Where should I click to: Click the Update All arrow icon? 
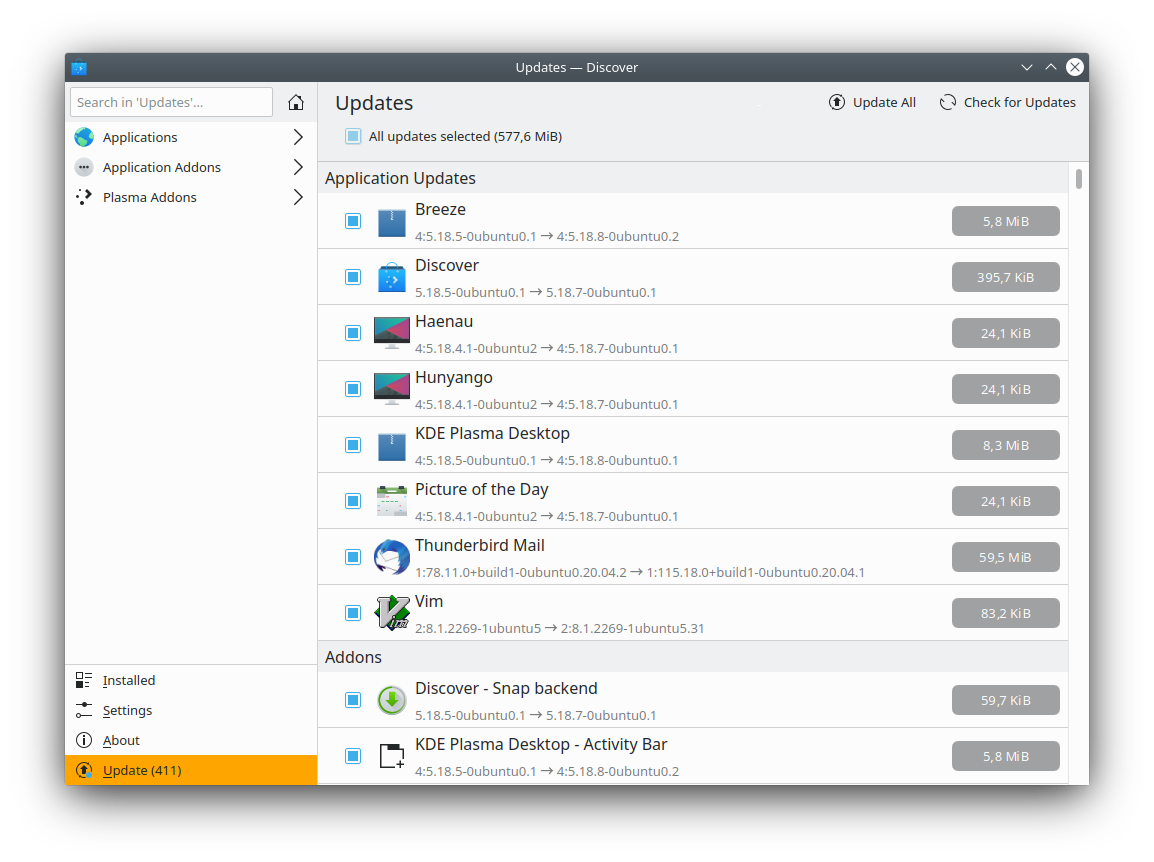(x=837, y=102)
